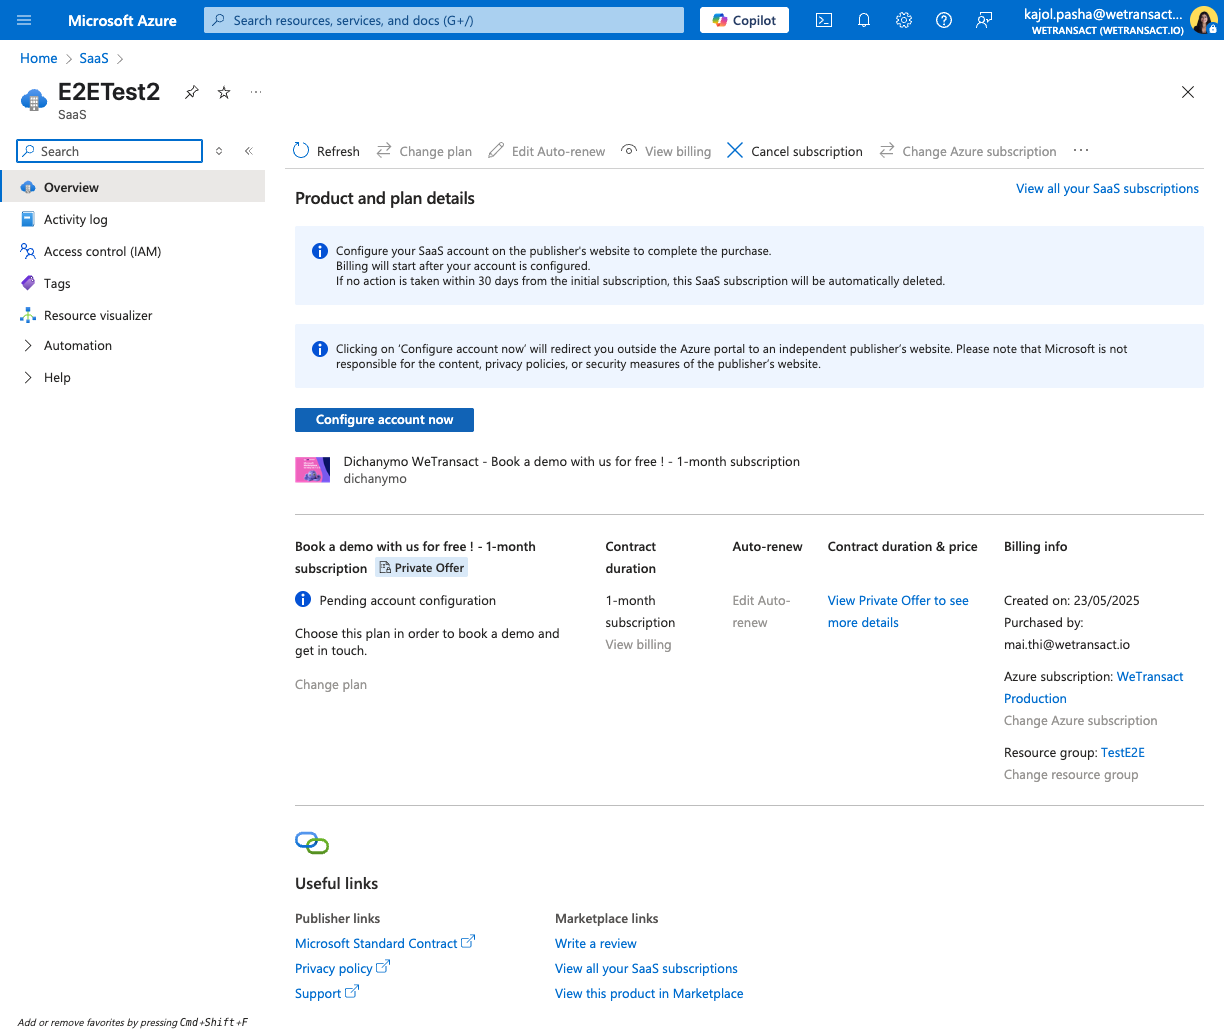Click Change resource group
The image size is (1224, 1033).
coord(1071,775)
